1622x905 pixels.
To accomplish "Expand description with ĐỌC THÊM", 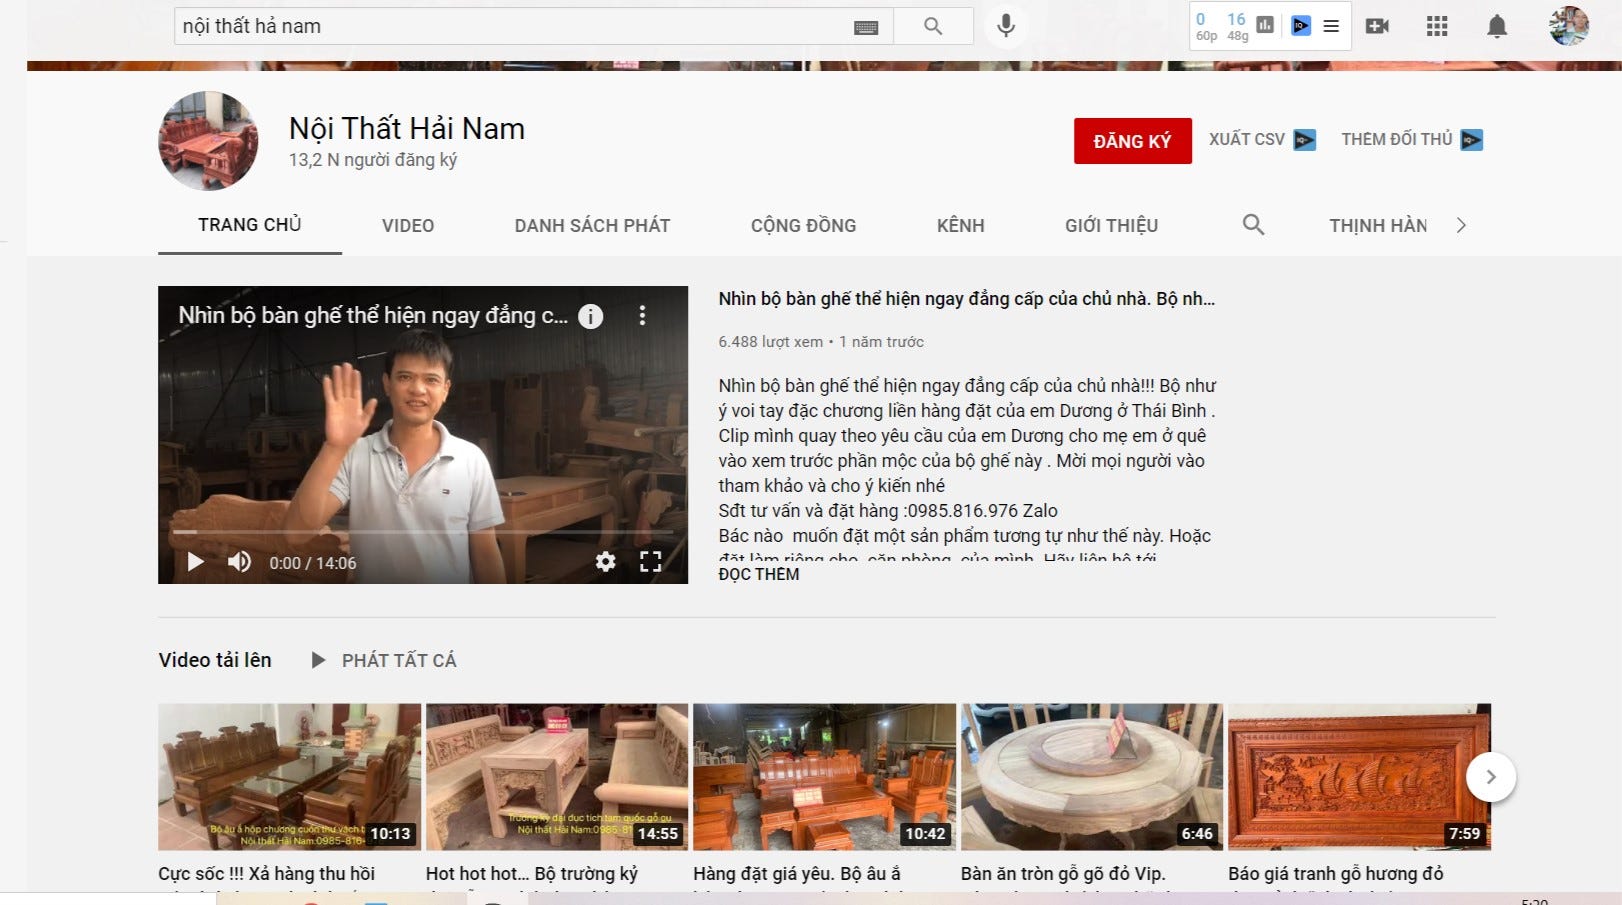I will click(759, 574).
